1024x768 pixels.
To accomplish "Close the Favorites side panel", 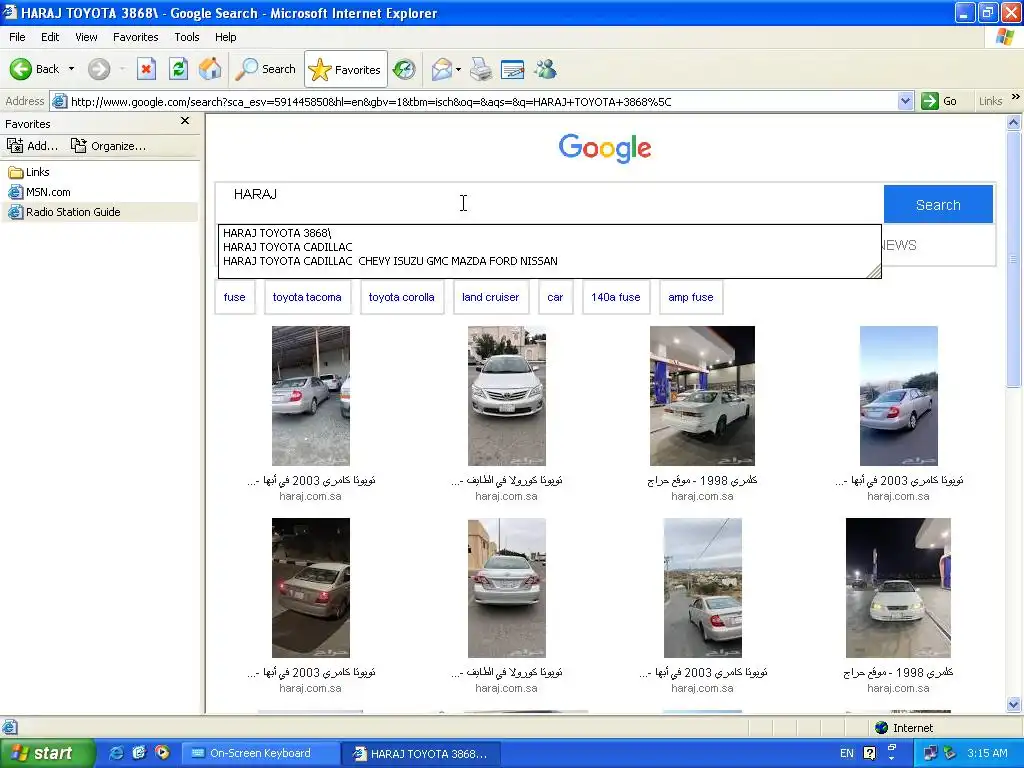I will 185,121.
